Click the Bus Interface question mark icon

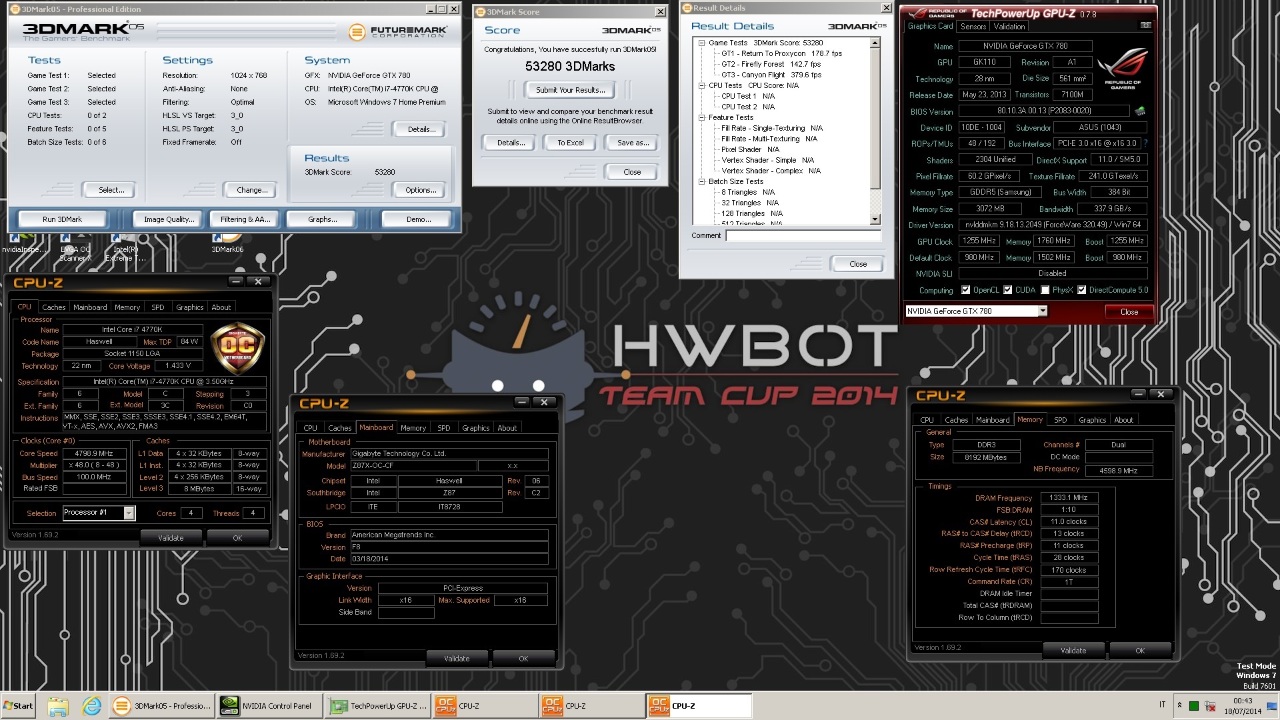[1144, 144]
